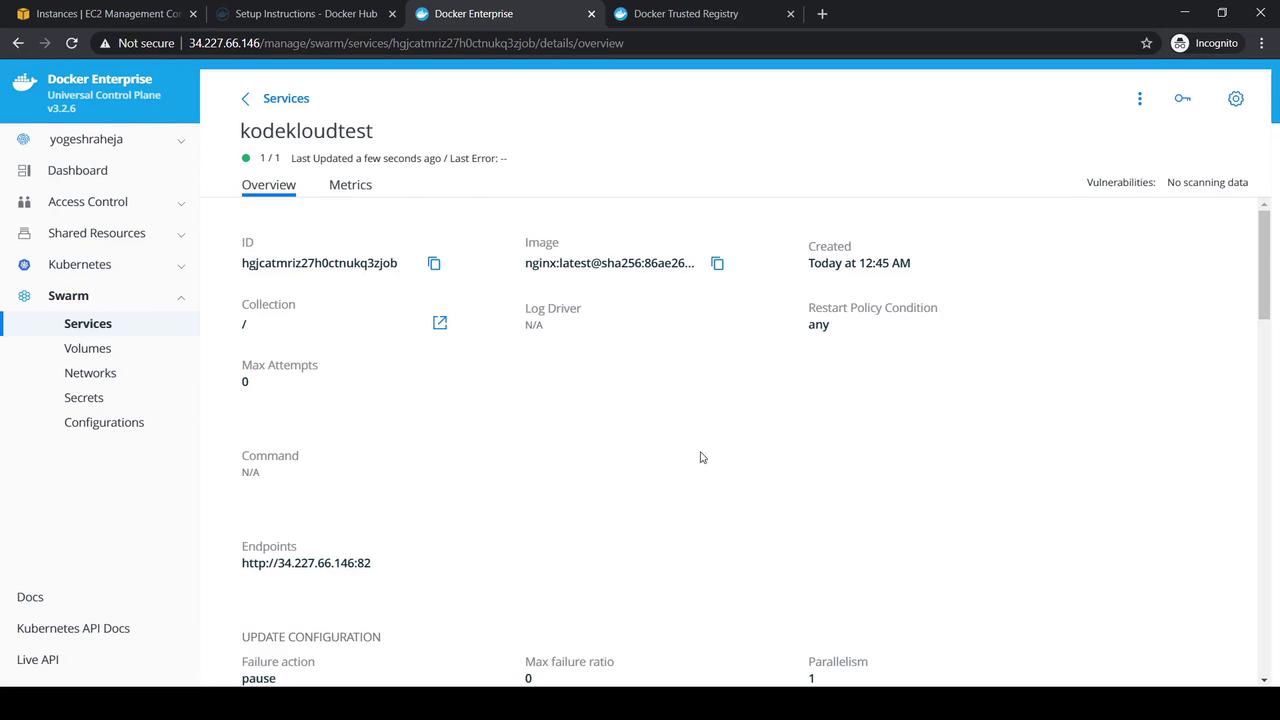This screenshot has width=1280, height=720.
Task: Close the Docker Enterprise browser tab
Action: click(x=592, y=14)
